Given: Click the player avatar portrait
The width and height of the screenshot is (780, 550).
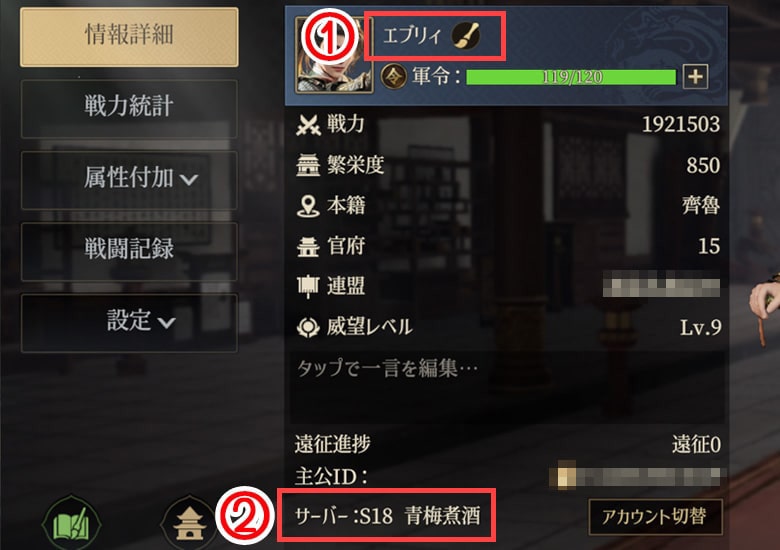Looking at the screenshot, I should pyautogui.click(x=334, y=55).
